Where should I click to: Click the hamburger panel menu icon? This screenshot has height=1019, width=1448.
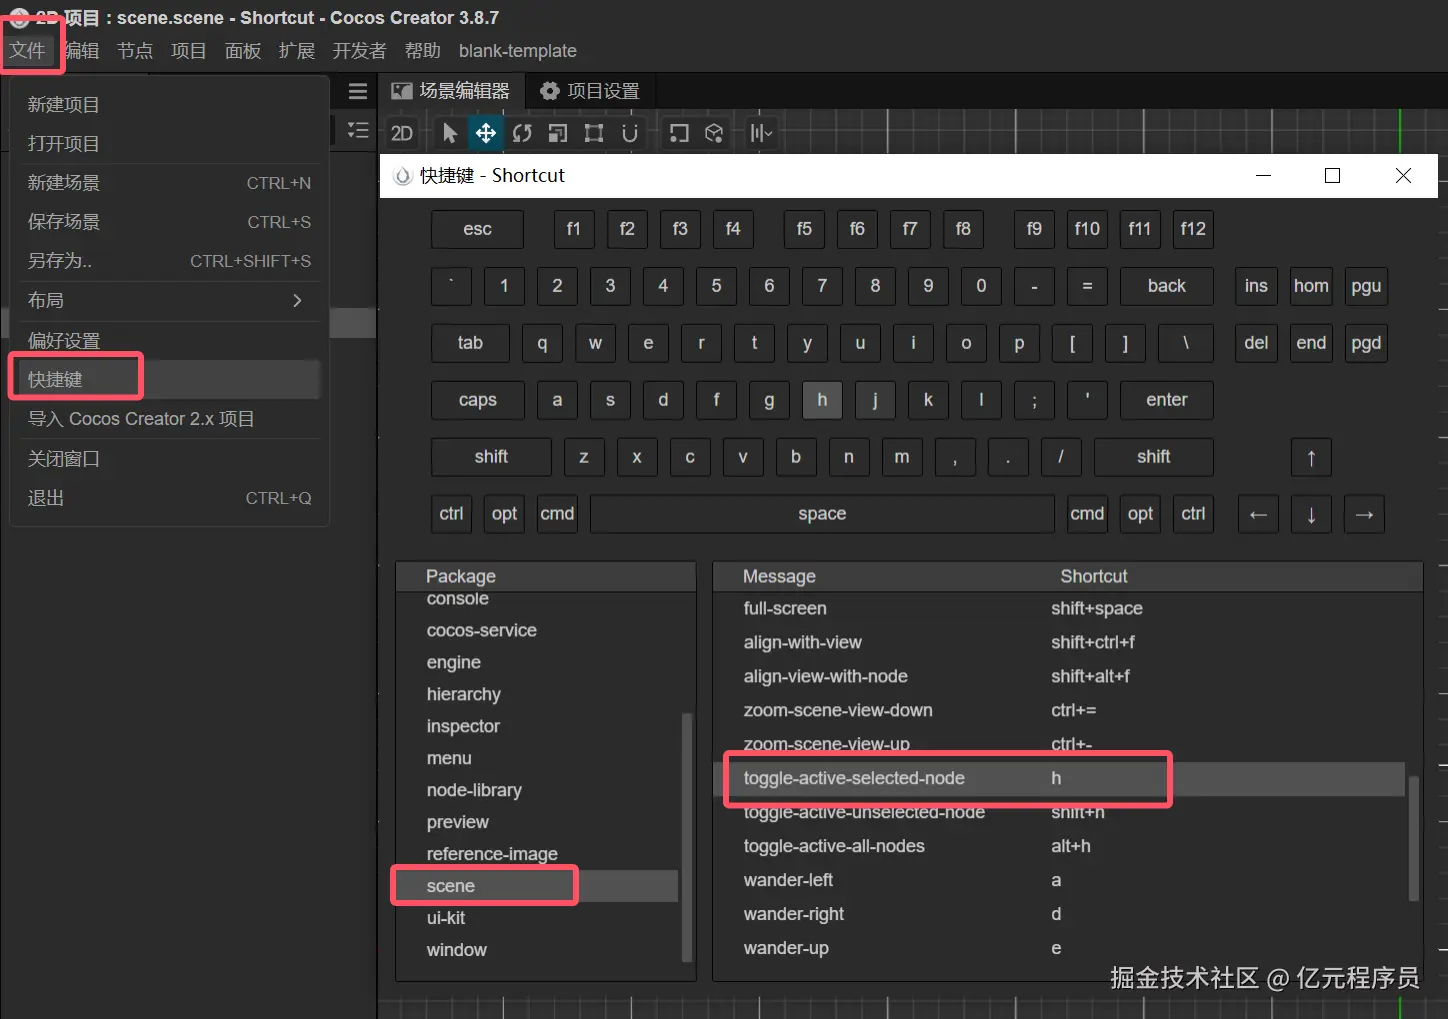tap(358, 92)
